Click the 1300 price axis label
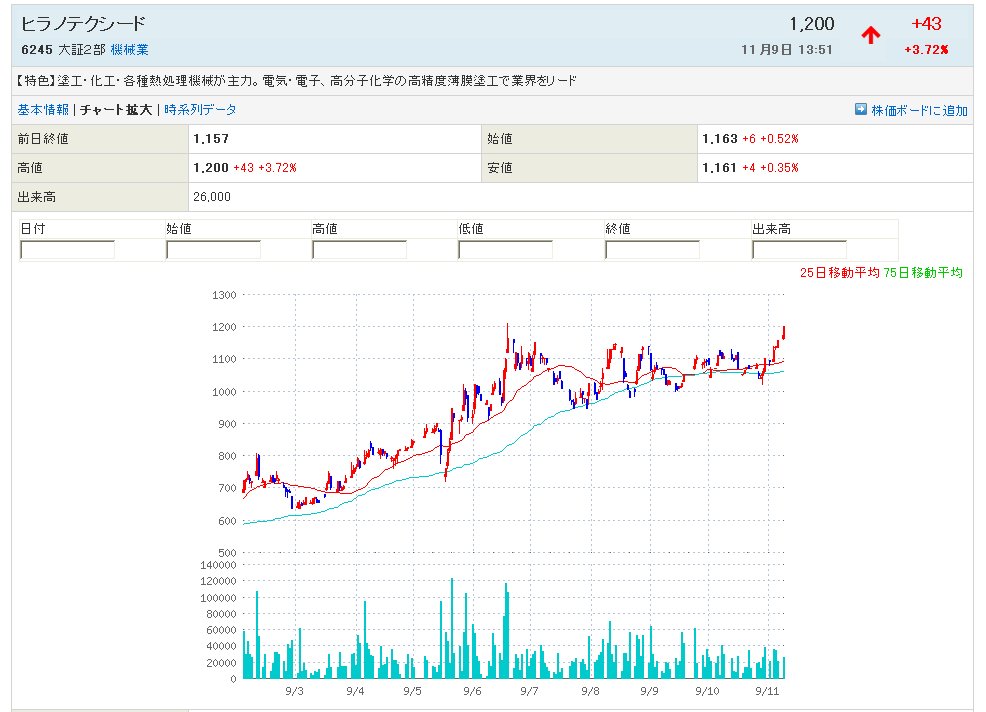The image size is (986, 712). click(x=224, y=295)
